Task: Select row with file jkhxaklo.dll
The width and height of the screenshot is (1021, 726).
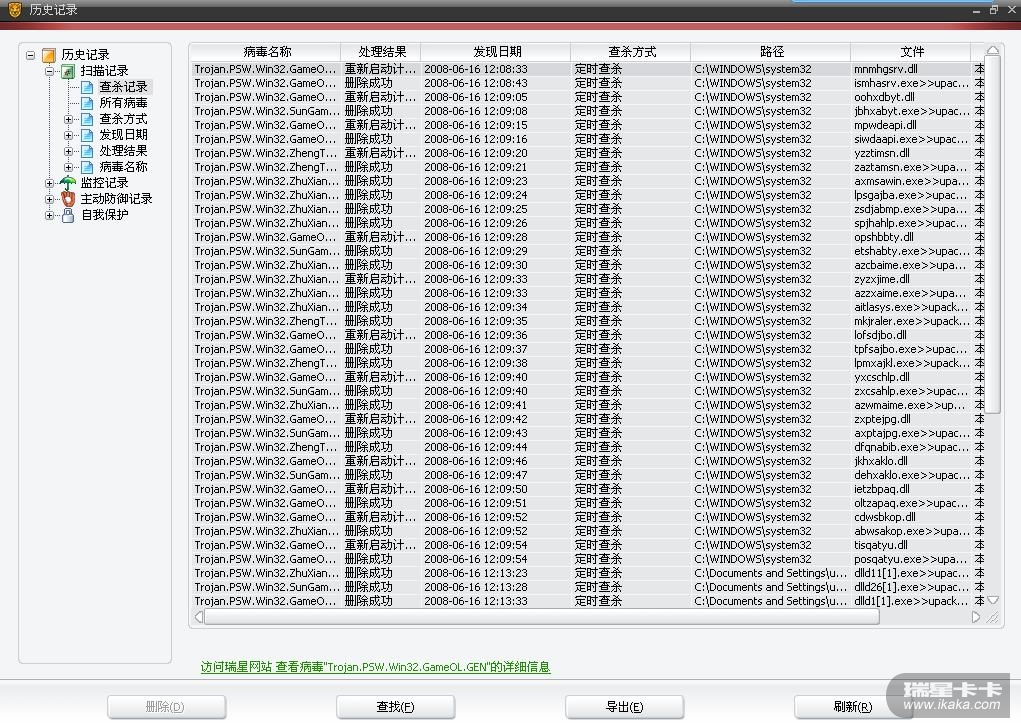Action: [x=588, y=461]
